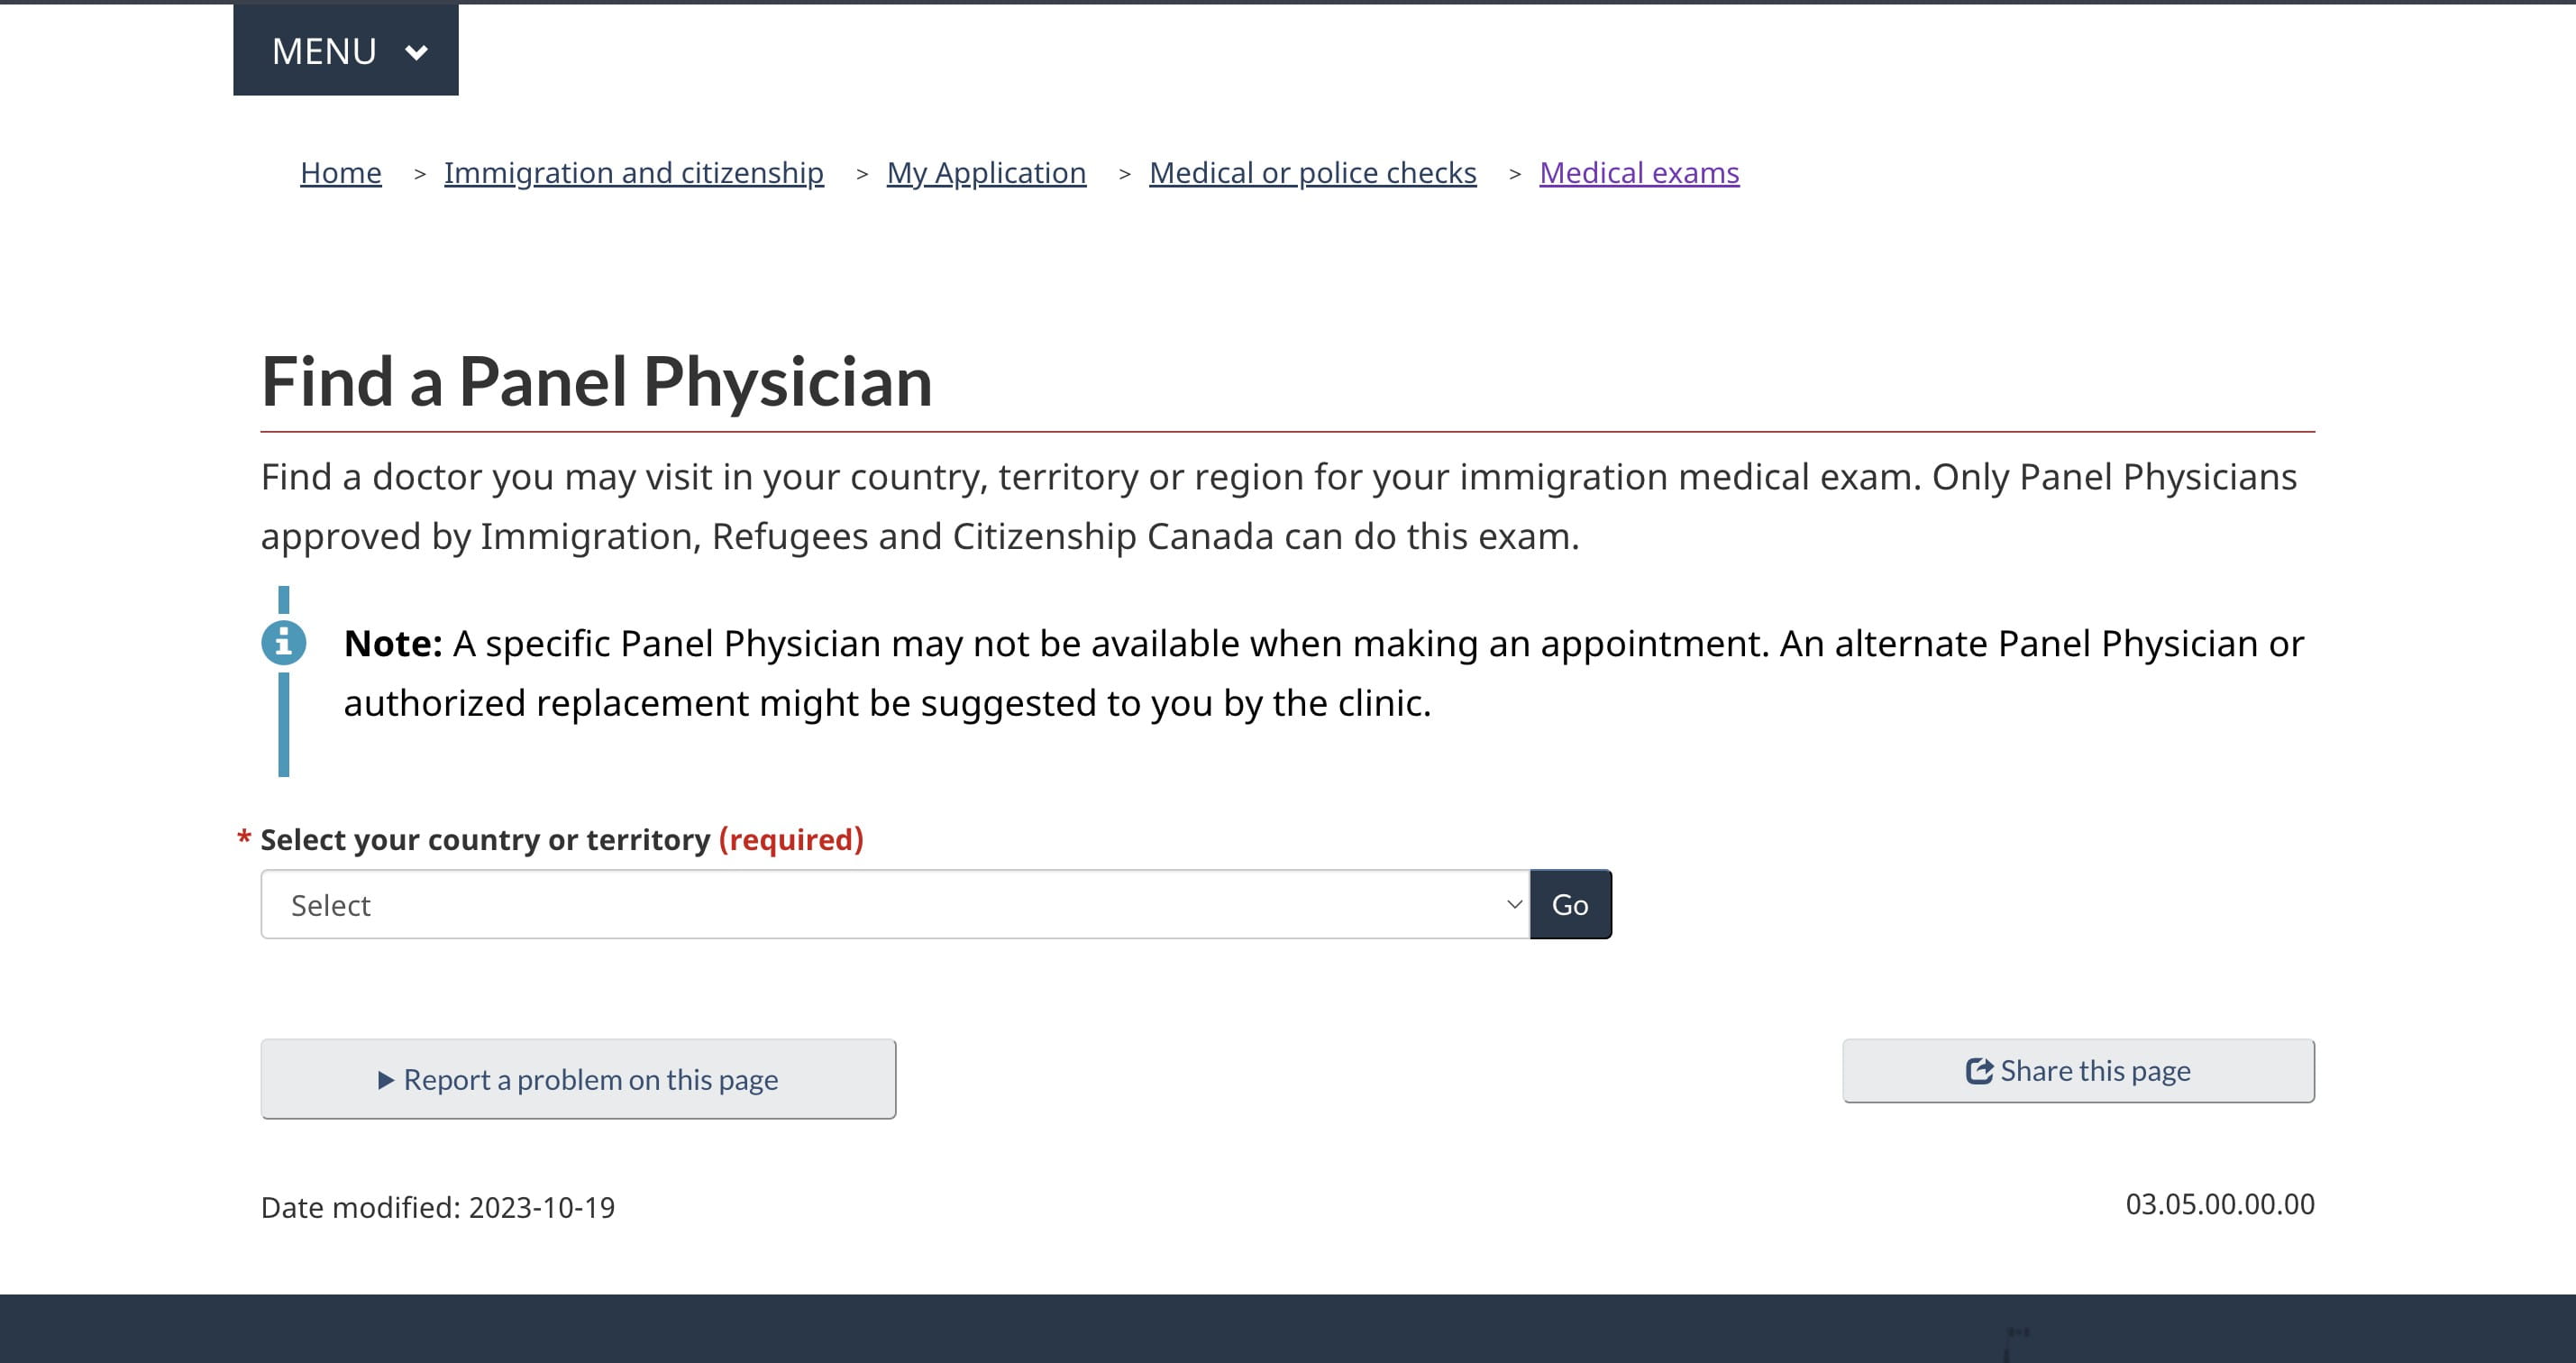The width and height of the screenshot is (2576, 1363).
Task: Open the MENU dropdown button
Action: point(346,50)
